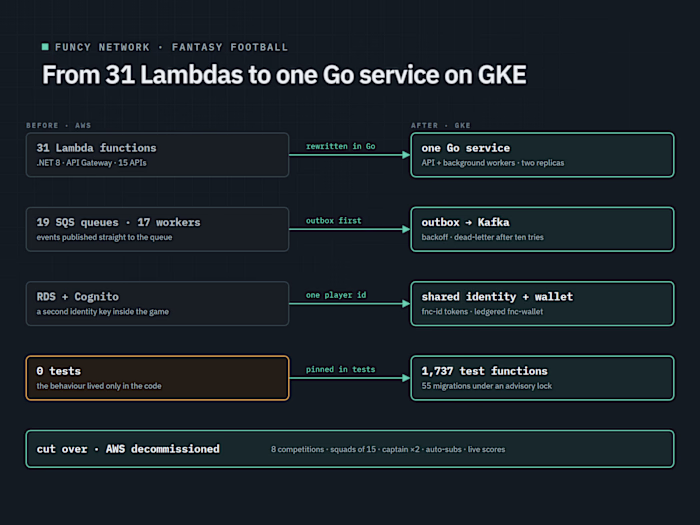Click '55 migrations under an advisory lock' text

(487, 386)
